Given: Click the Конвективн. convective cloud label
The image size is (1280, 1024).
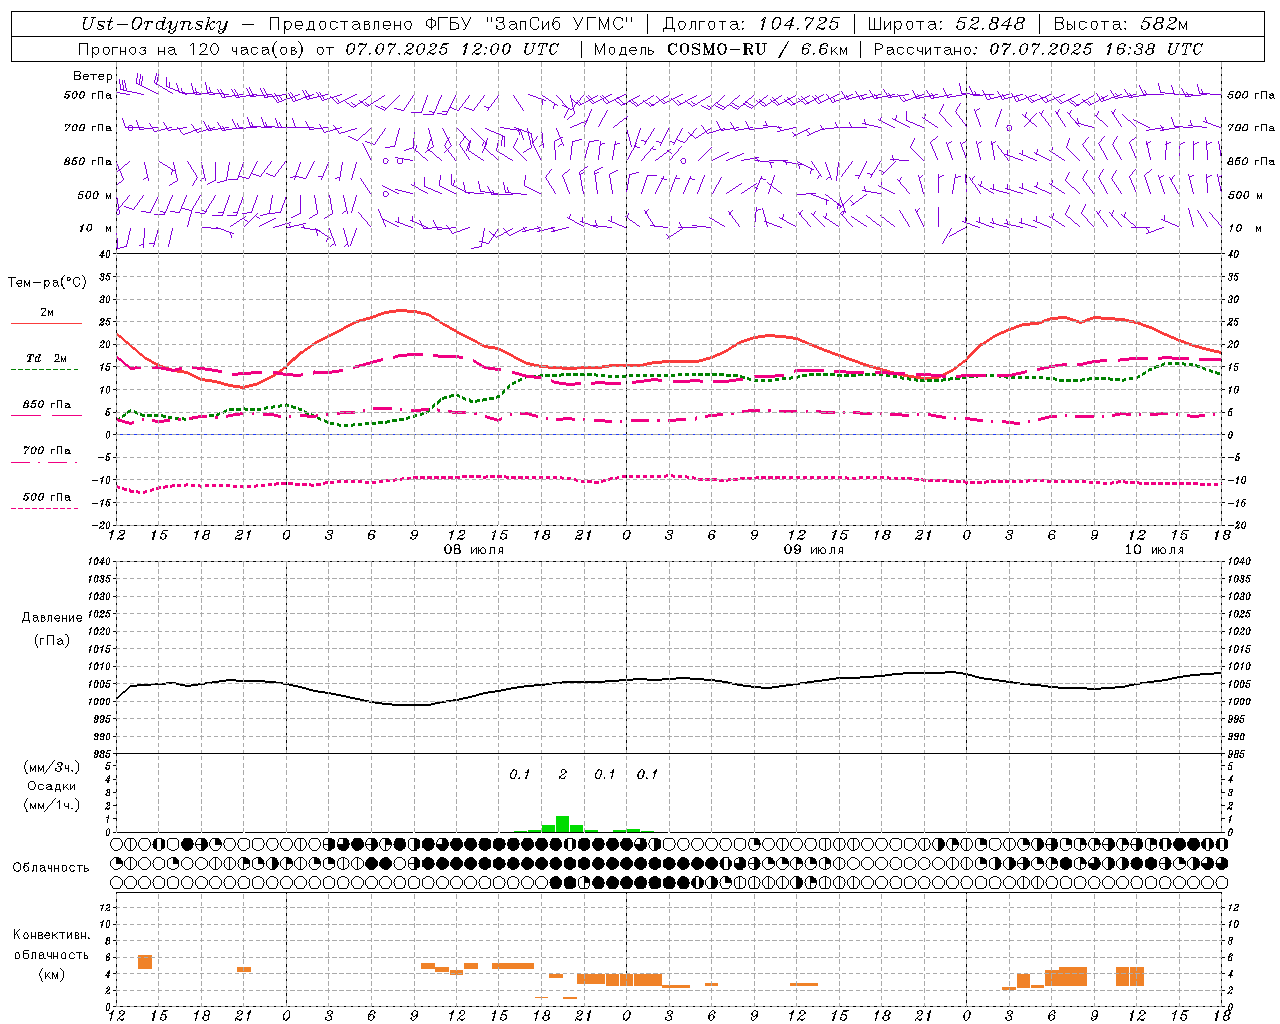Looking at the screenshot, I should pyautogui.click(x=51, y=935).
